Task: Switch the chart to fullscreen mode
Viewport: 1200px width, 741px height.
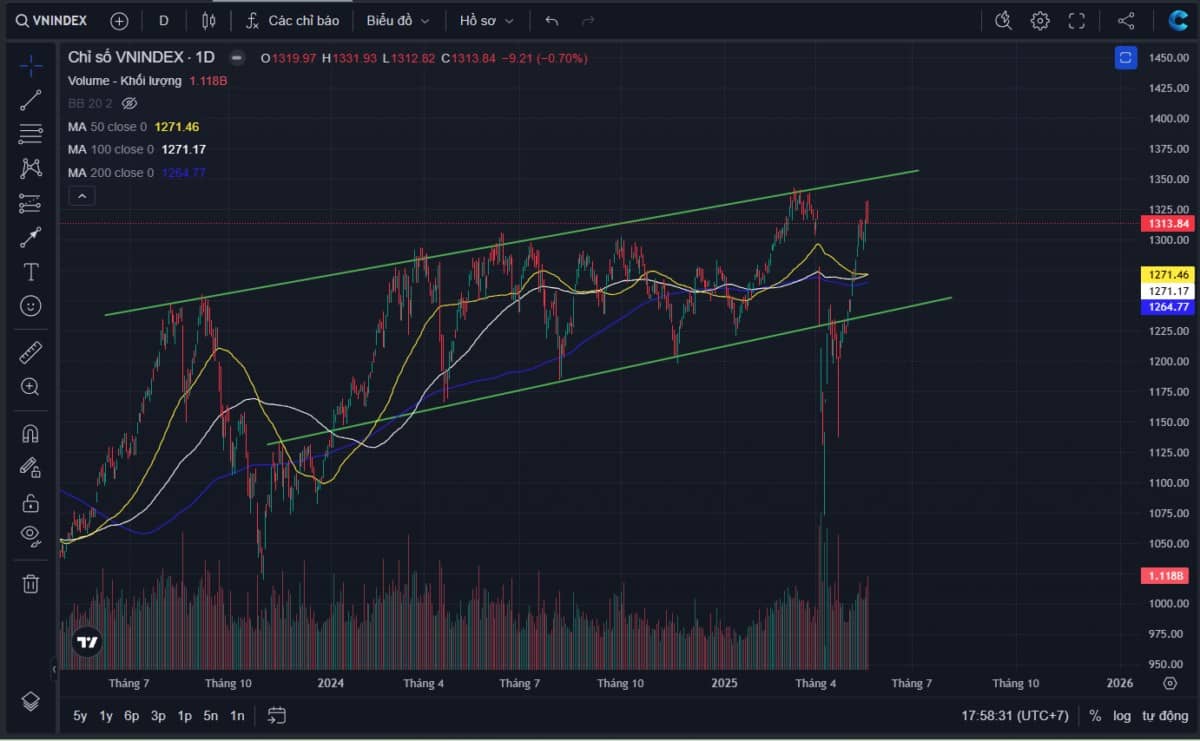Action: (1077, 20)
